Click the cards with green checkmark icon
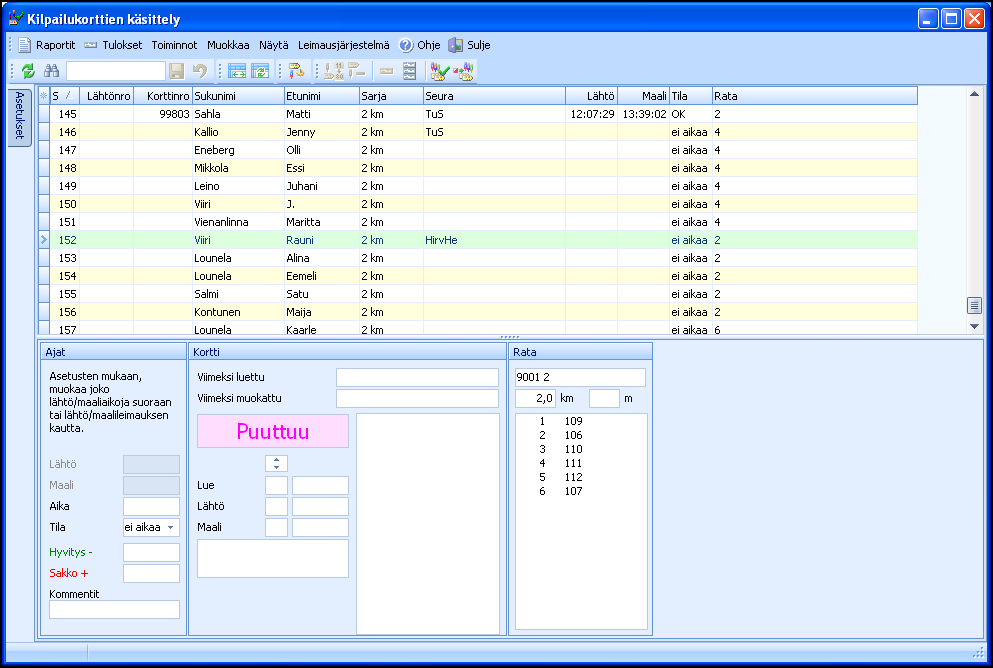993x668 pixels. (x=440, y=71)
